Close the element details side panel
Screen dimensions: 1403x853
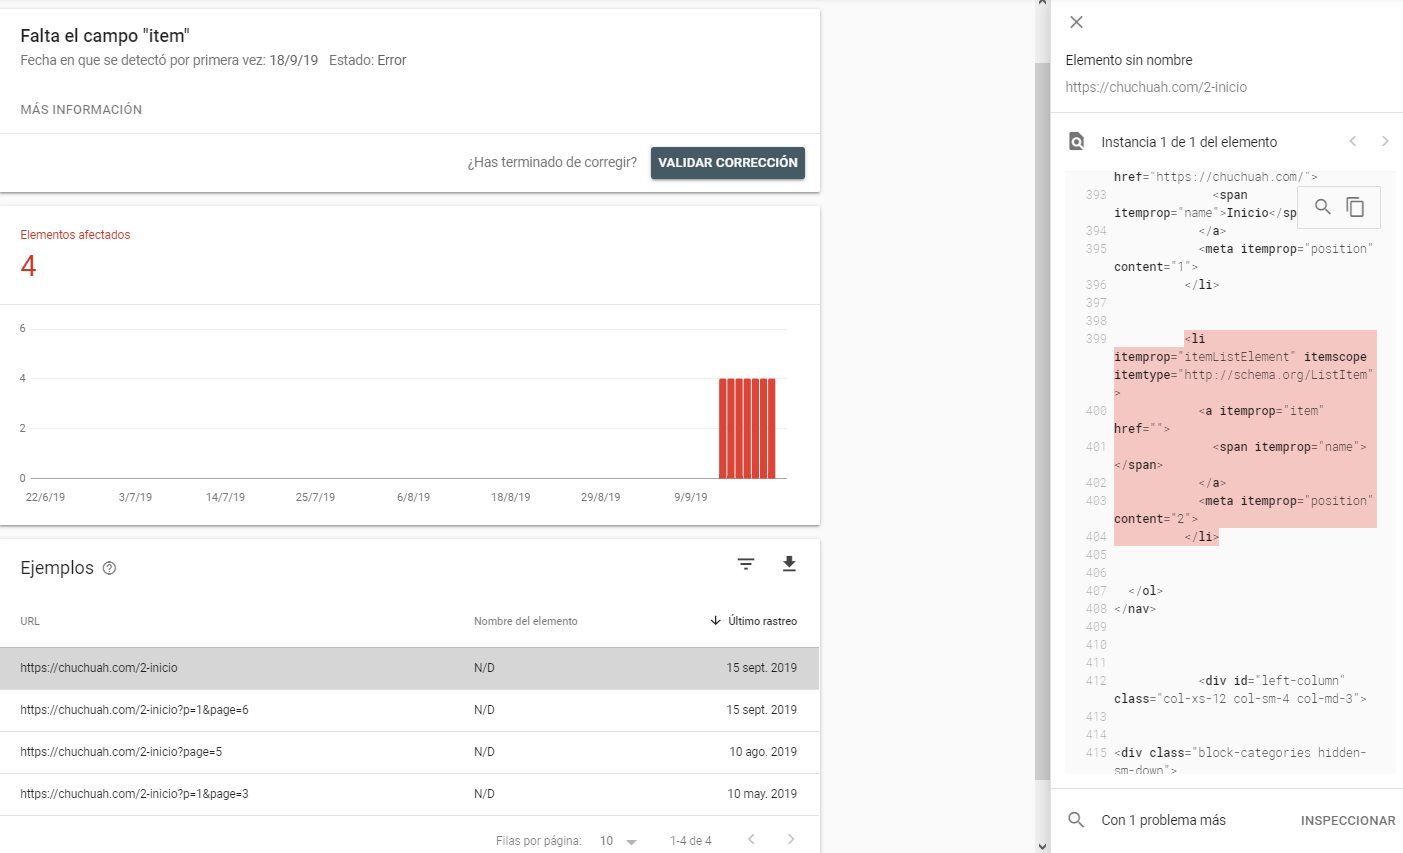tap(1076, 22)
